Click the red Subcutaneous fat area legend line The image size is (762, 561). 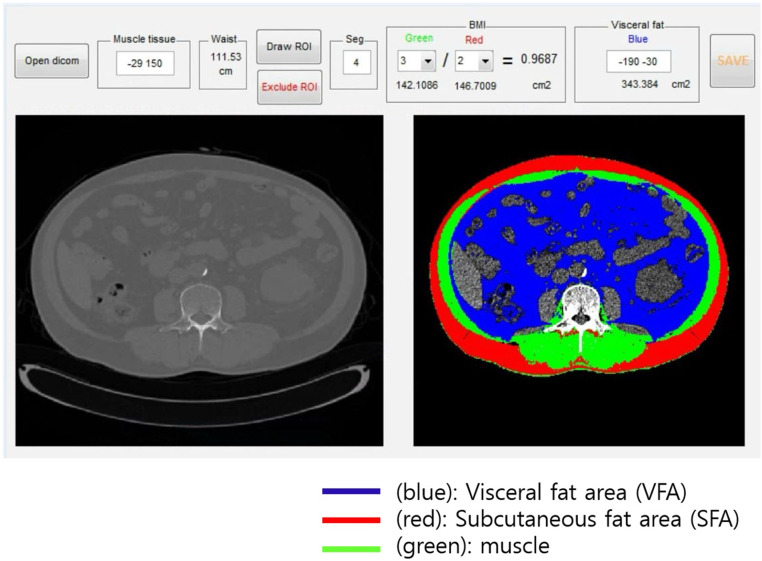pyautogui.click(x=351, y=520)
